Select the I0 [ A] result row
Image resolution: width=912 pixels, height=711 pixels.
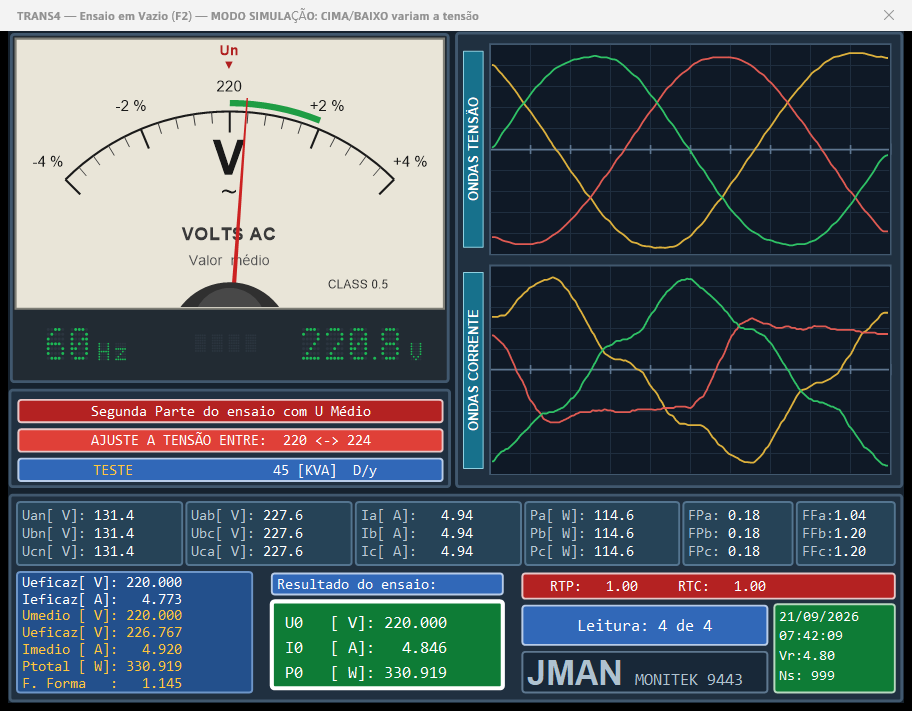(366, 648)
